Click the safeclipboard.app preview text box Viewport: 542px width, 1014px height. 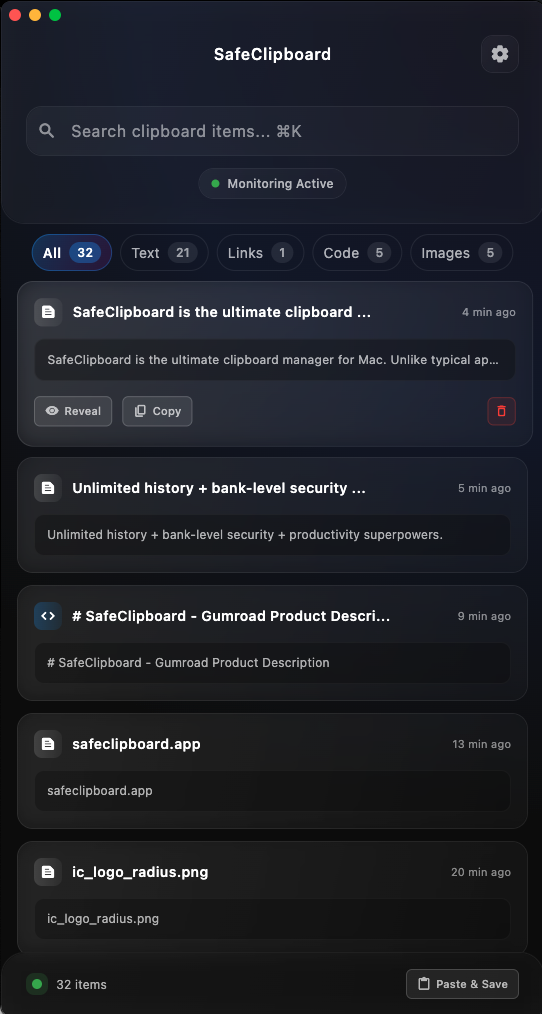click(272, 791)
